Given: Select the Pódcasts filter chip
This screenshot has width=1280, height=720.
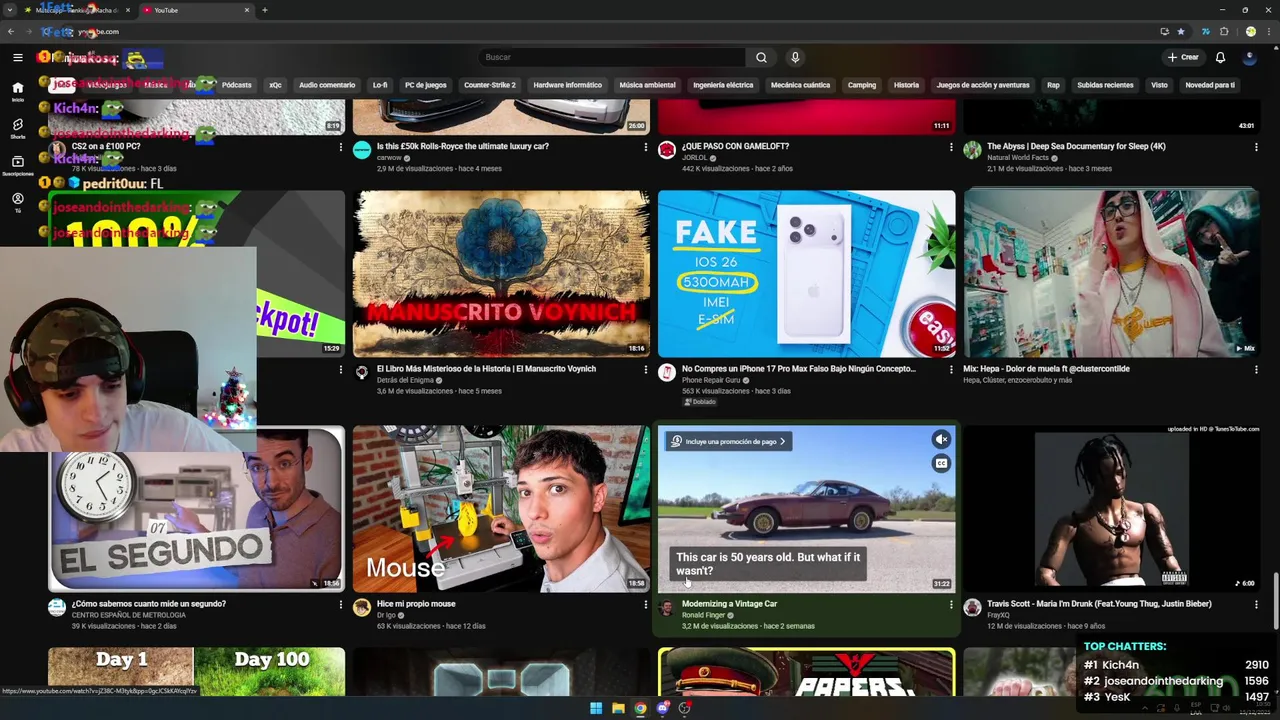Looking at the screenshot, I should [x=237, y=85].
